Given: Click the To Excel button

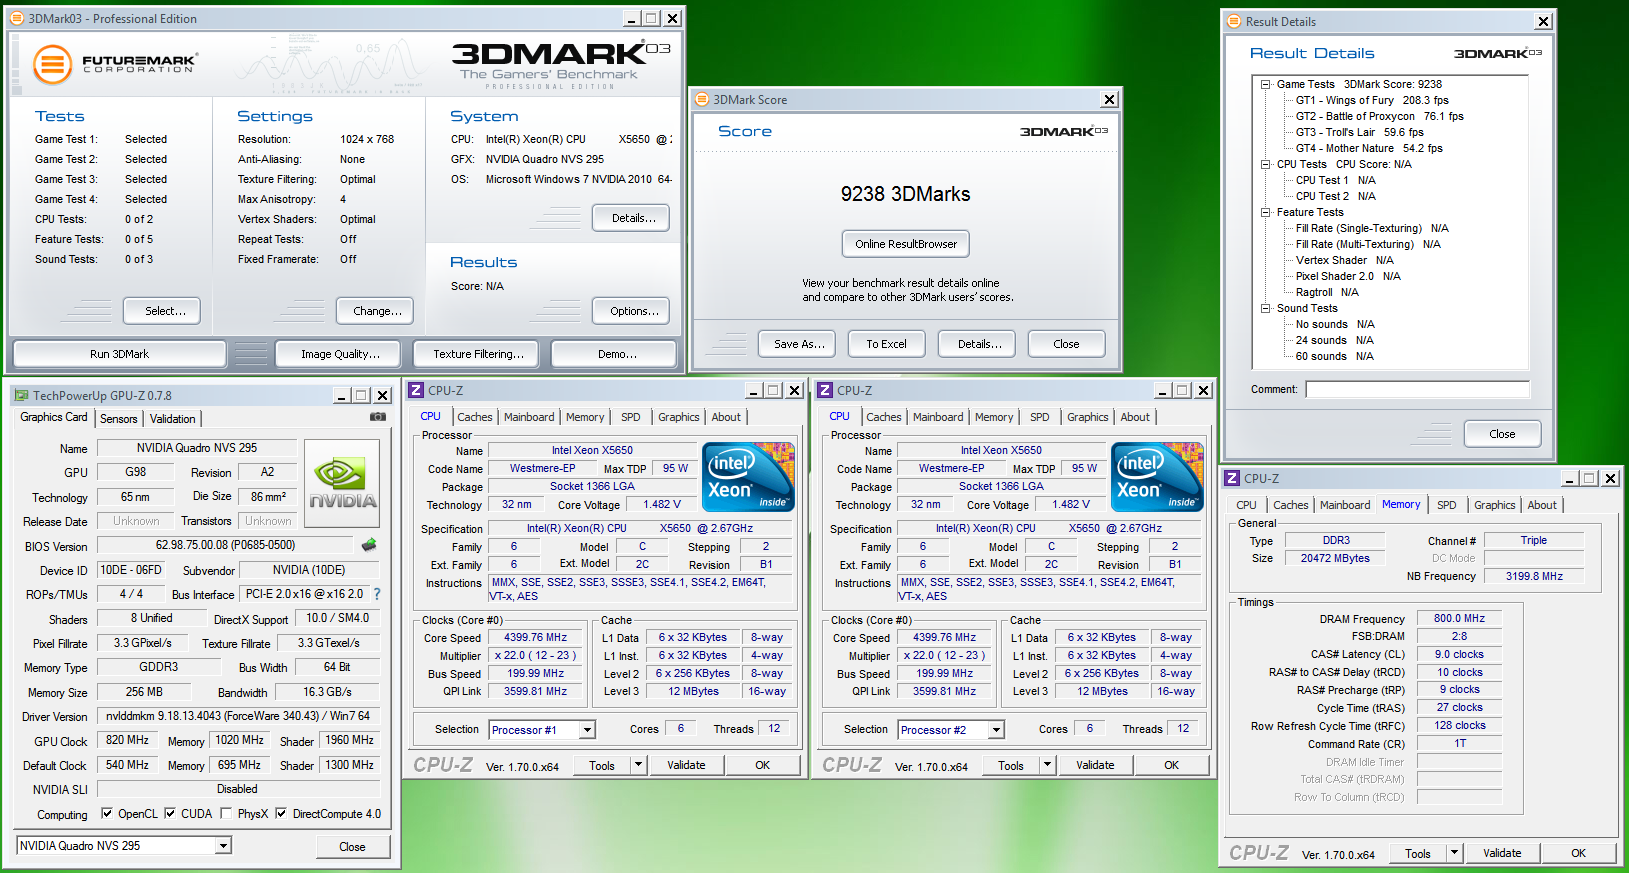Looking at the screenshot, I should 886,344.
